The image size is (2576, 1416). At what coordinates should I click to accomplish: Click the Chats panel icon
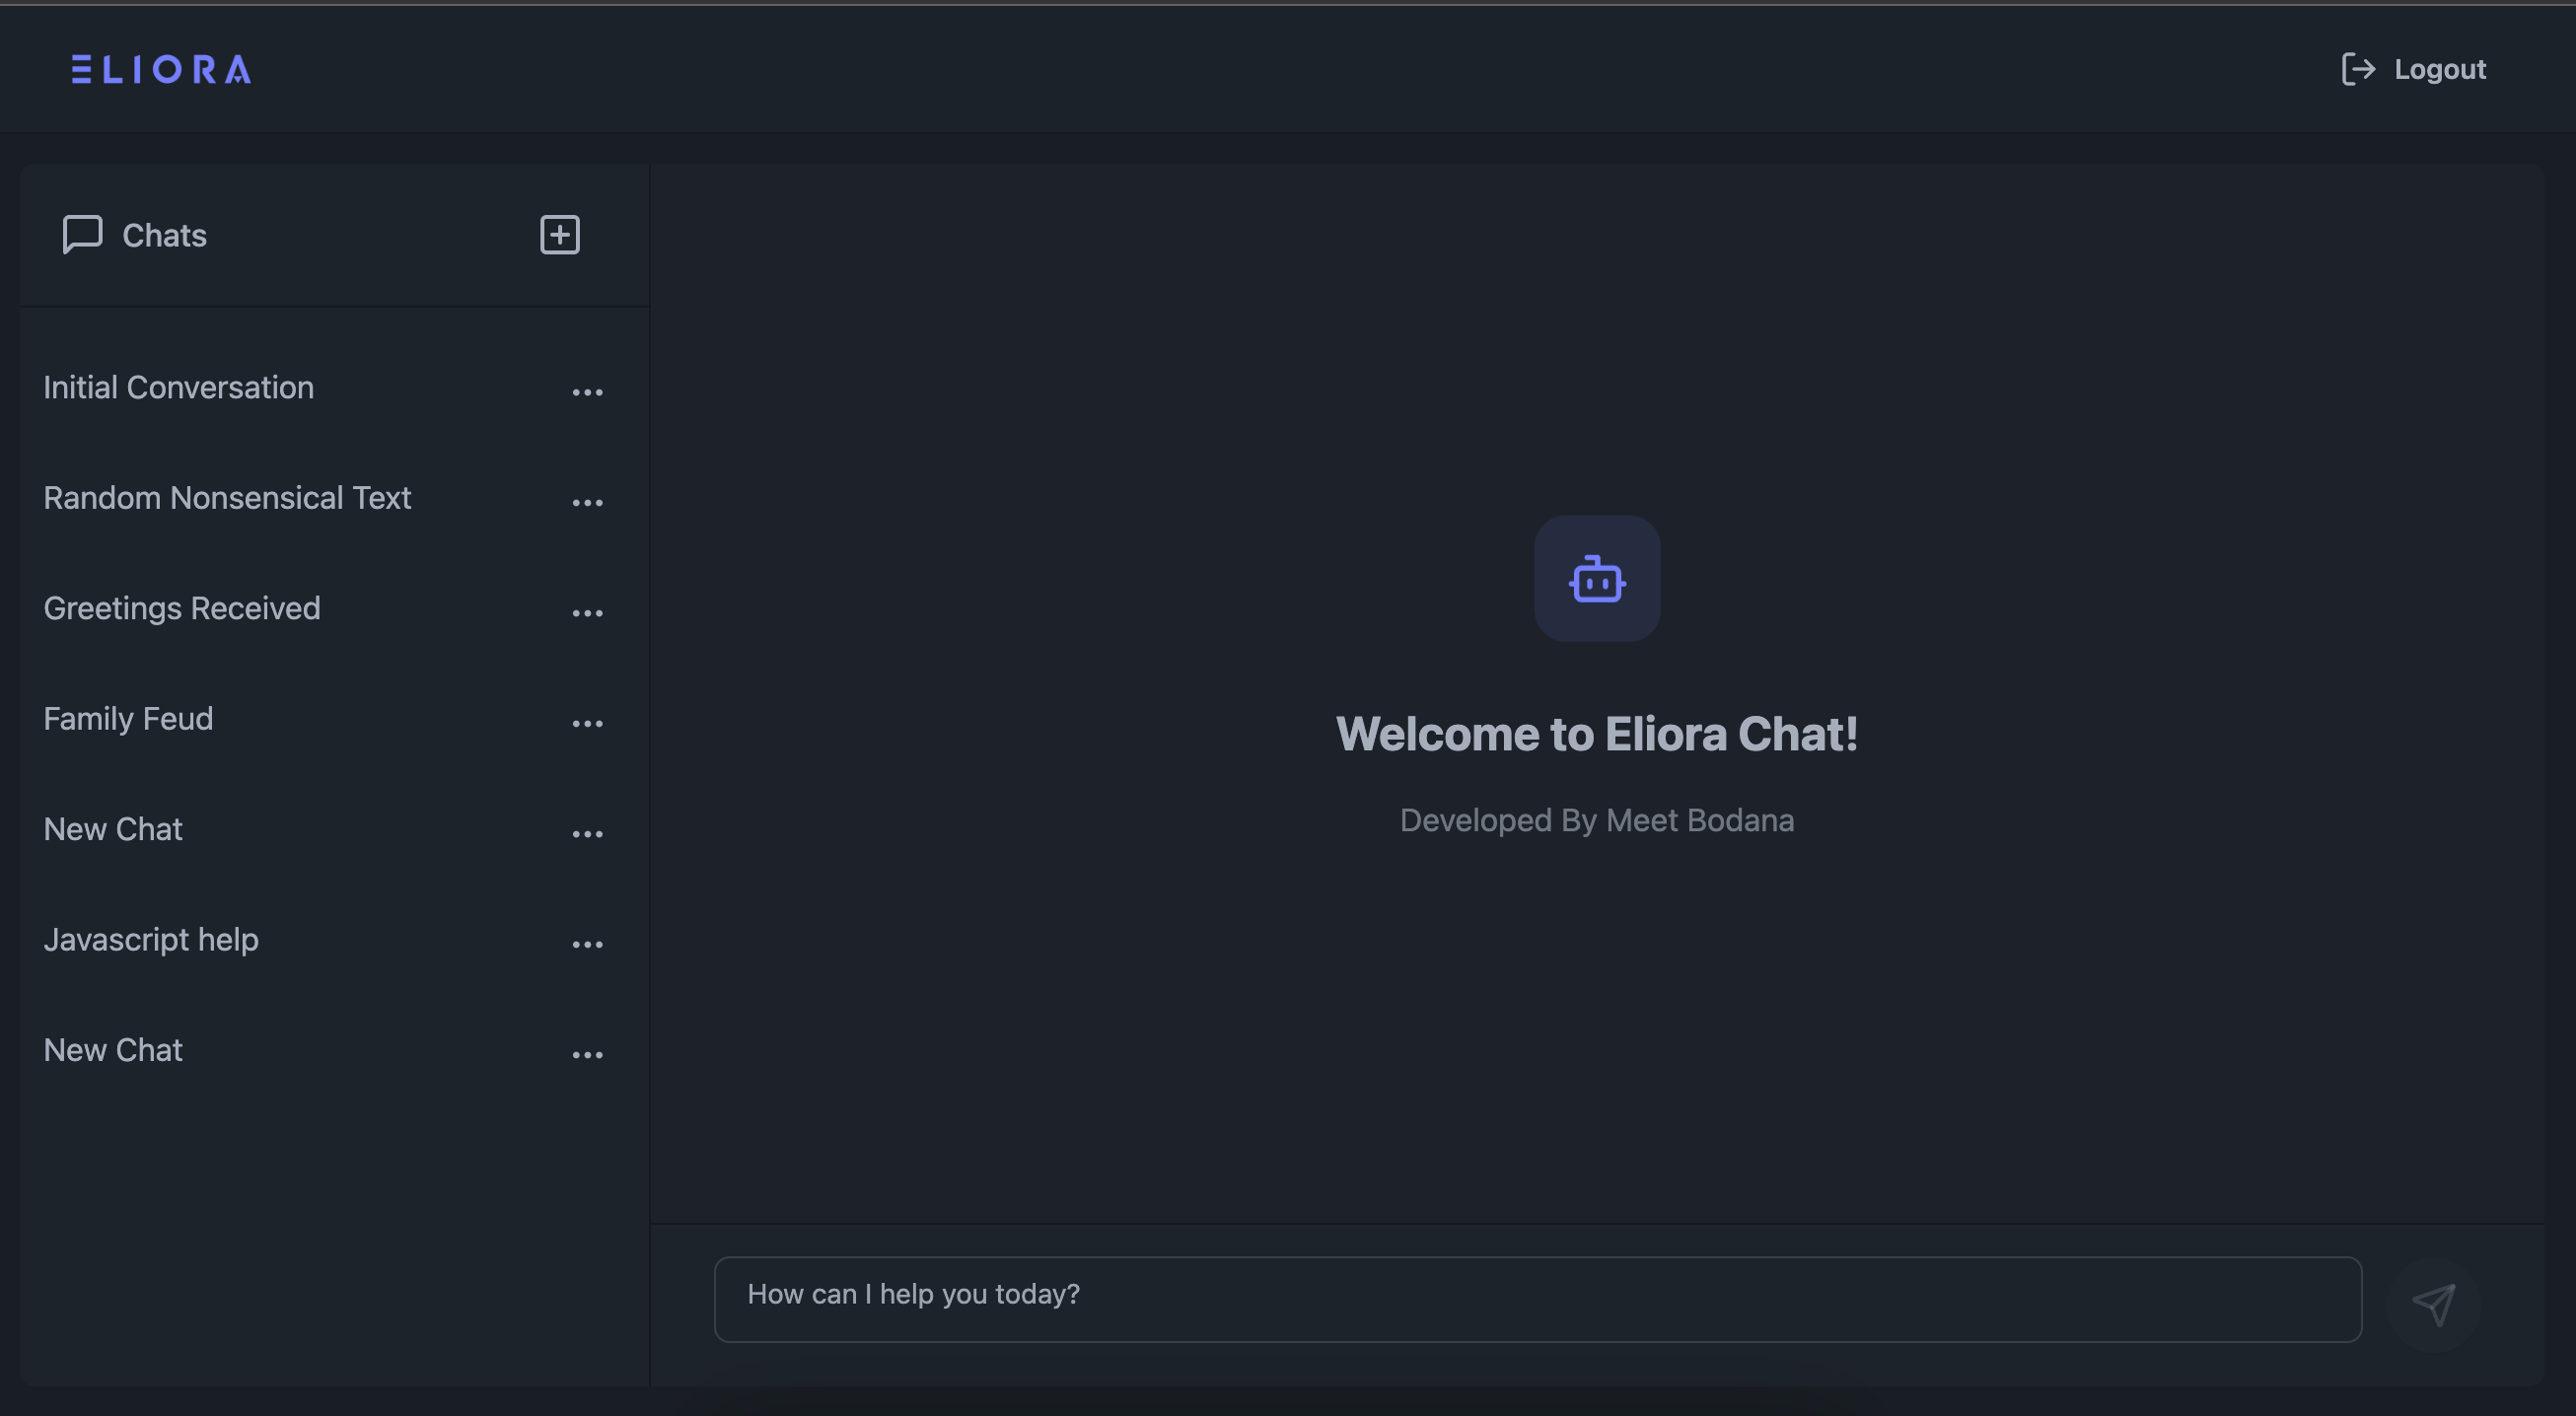tap(82, 234)
